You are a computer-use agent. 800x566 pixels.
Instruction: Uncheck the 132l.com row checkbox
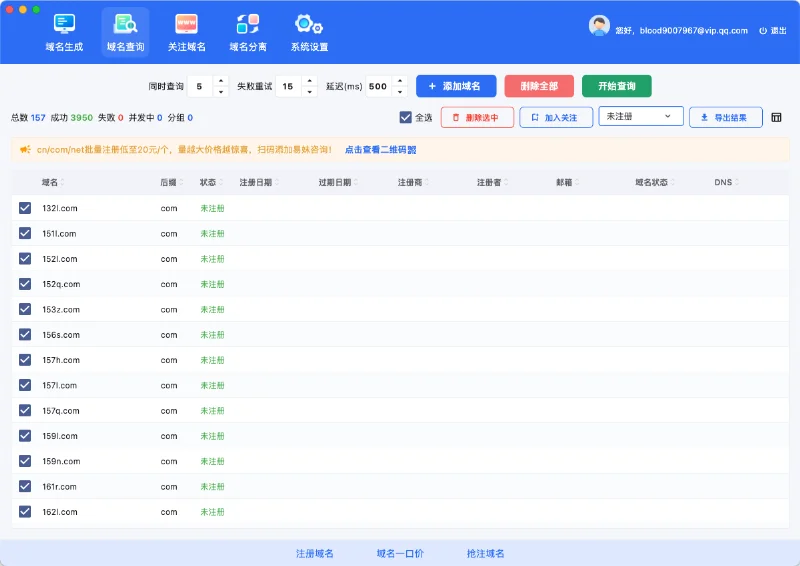(25, 208)
